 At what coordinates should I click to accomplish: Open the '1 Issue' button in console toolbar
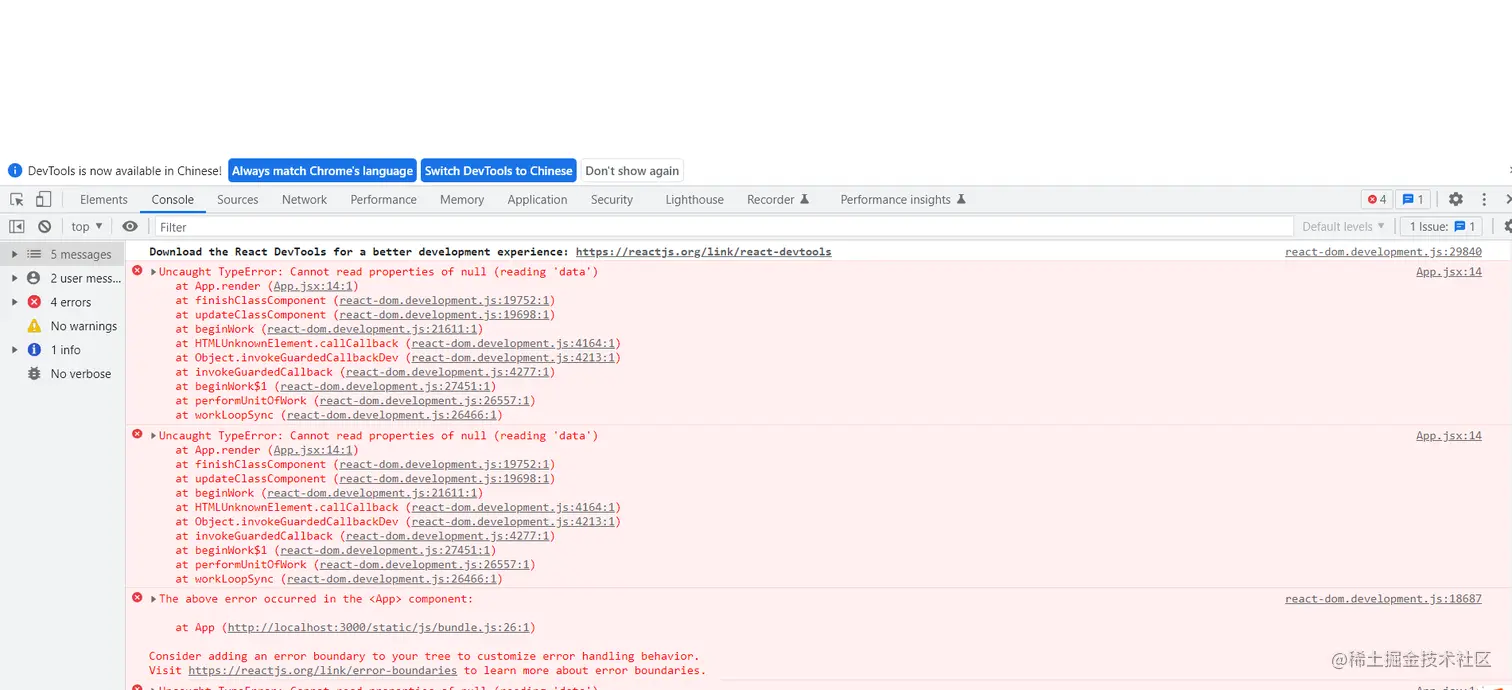[1442, 227]
